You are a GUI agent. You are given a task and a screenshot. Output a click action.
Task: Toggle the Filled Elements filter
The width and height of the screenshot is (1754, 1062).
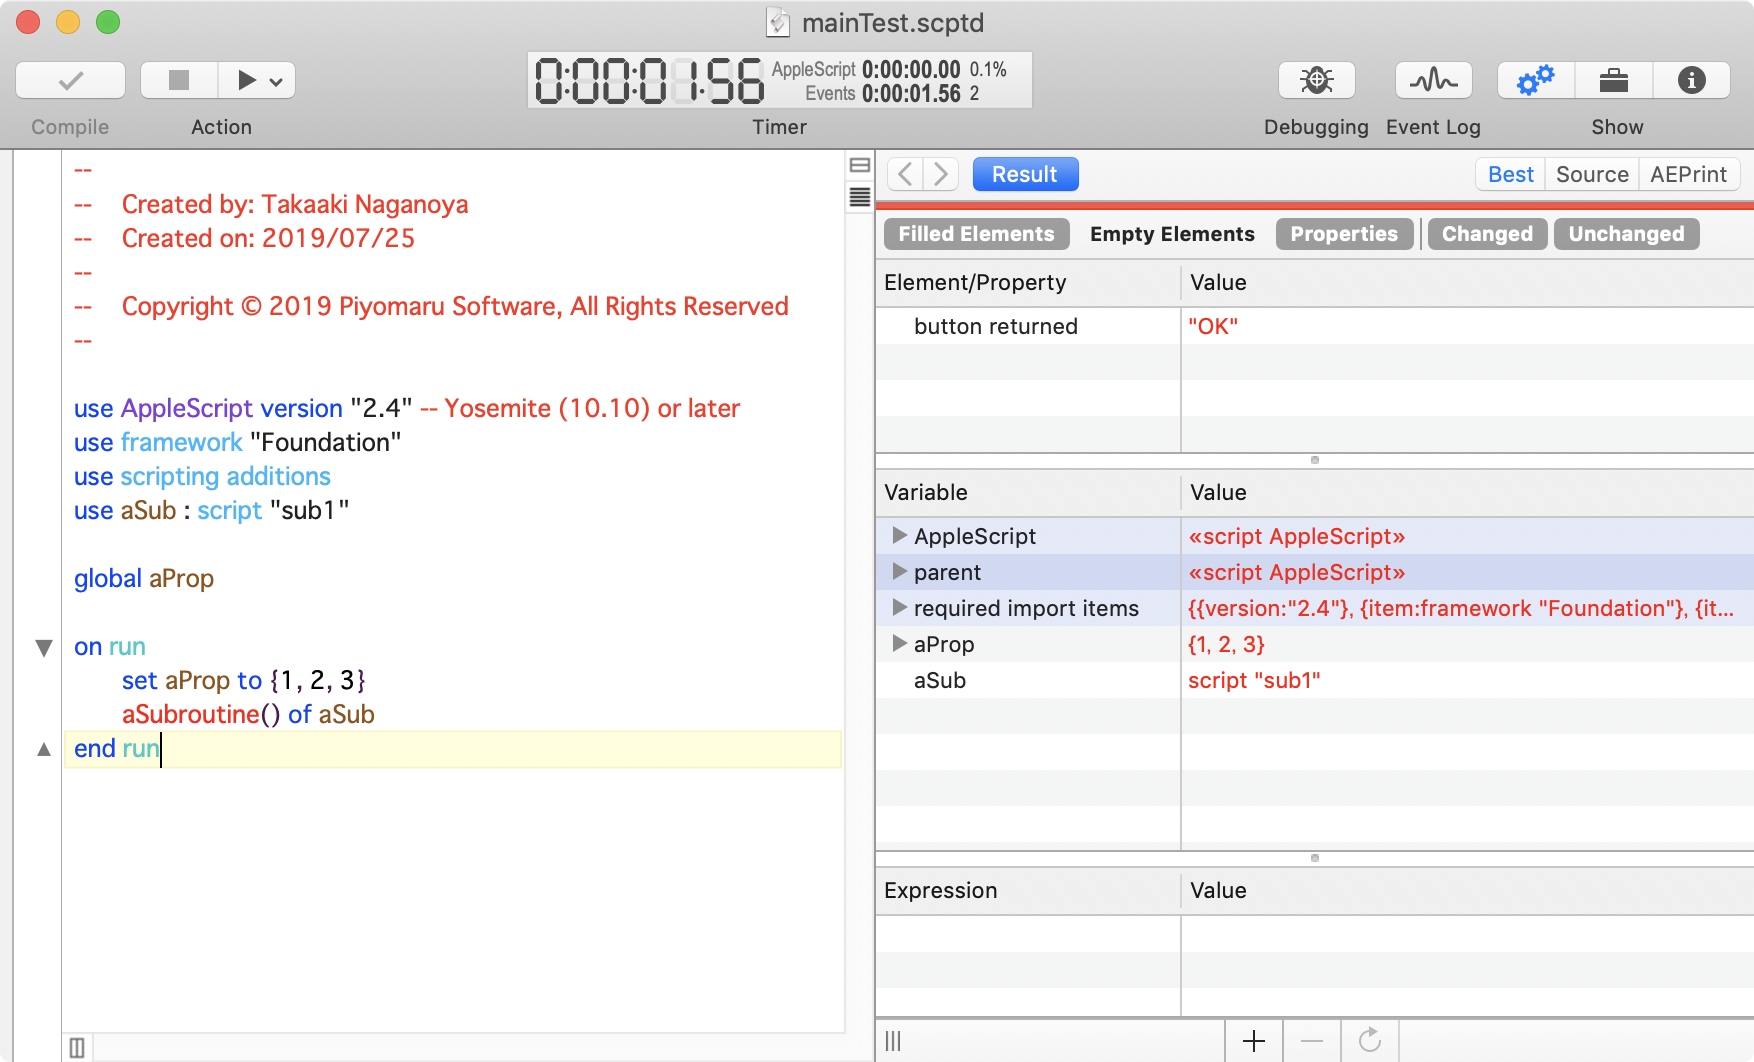click(975, 233)
